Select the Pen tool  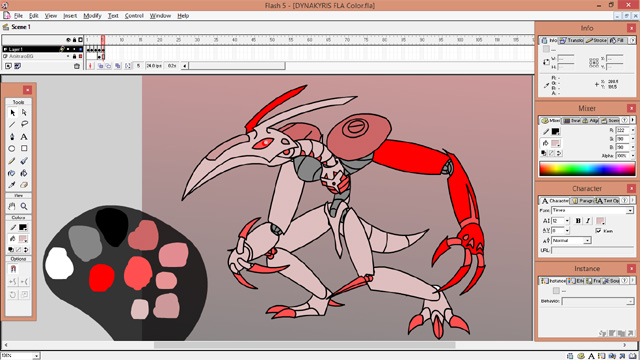12,136
